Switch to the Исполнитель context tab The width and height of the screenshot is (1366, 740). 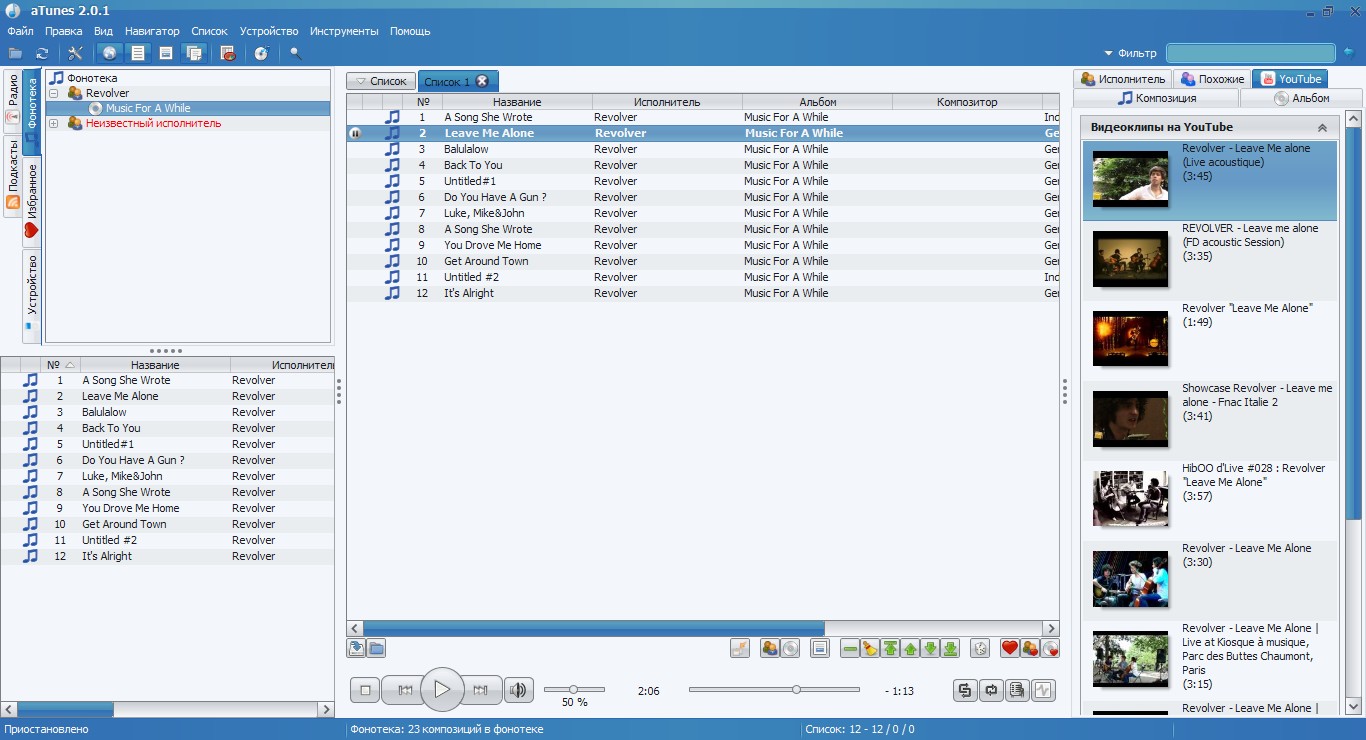point(1123,79)
